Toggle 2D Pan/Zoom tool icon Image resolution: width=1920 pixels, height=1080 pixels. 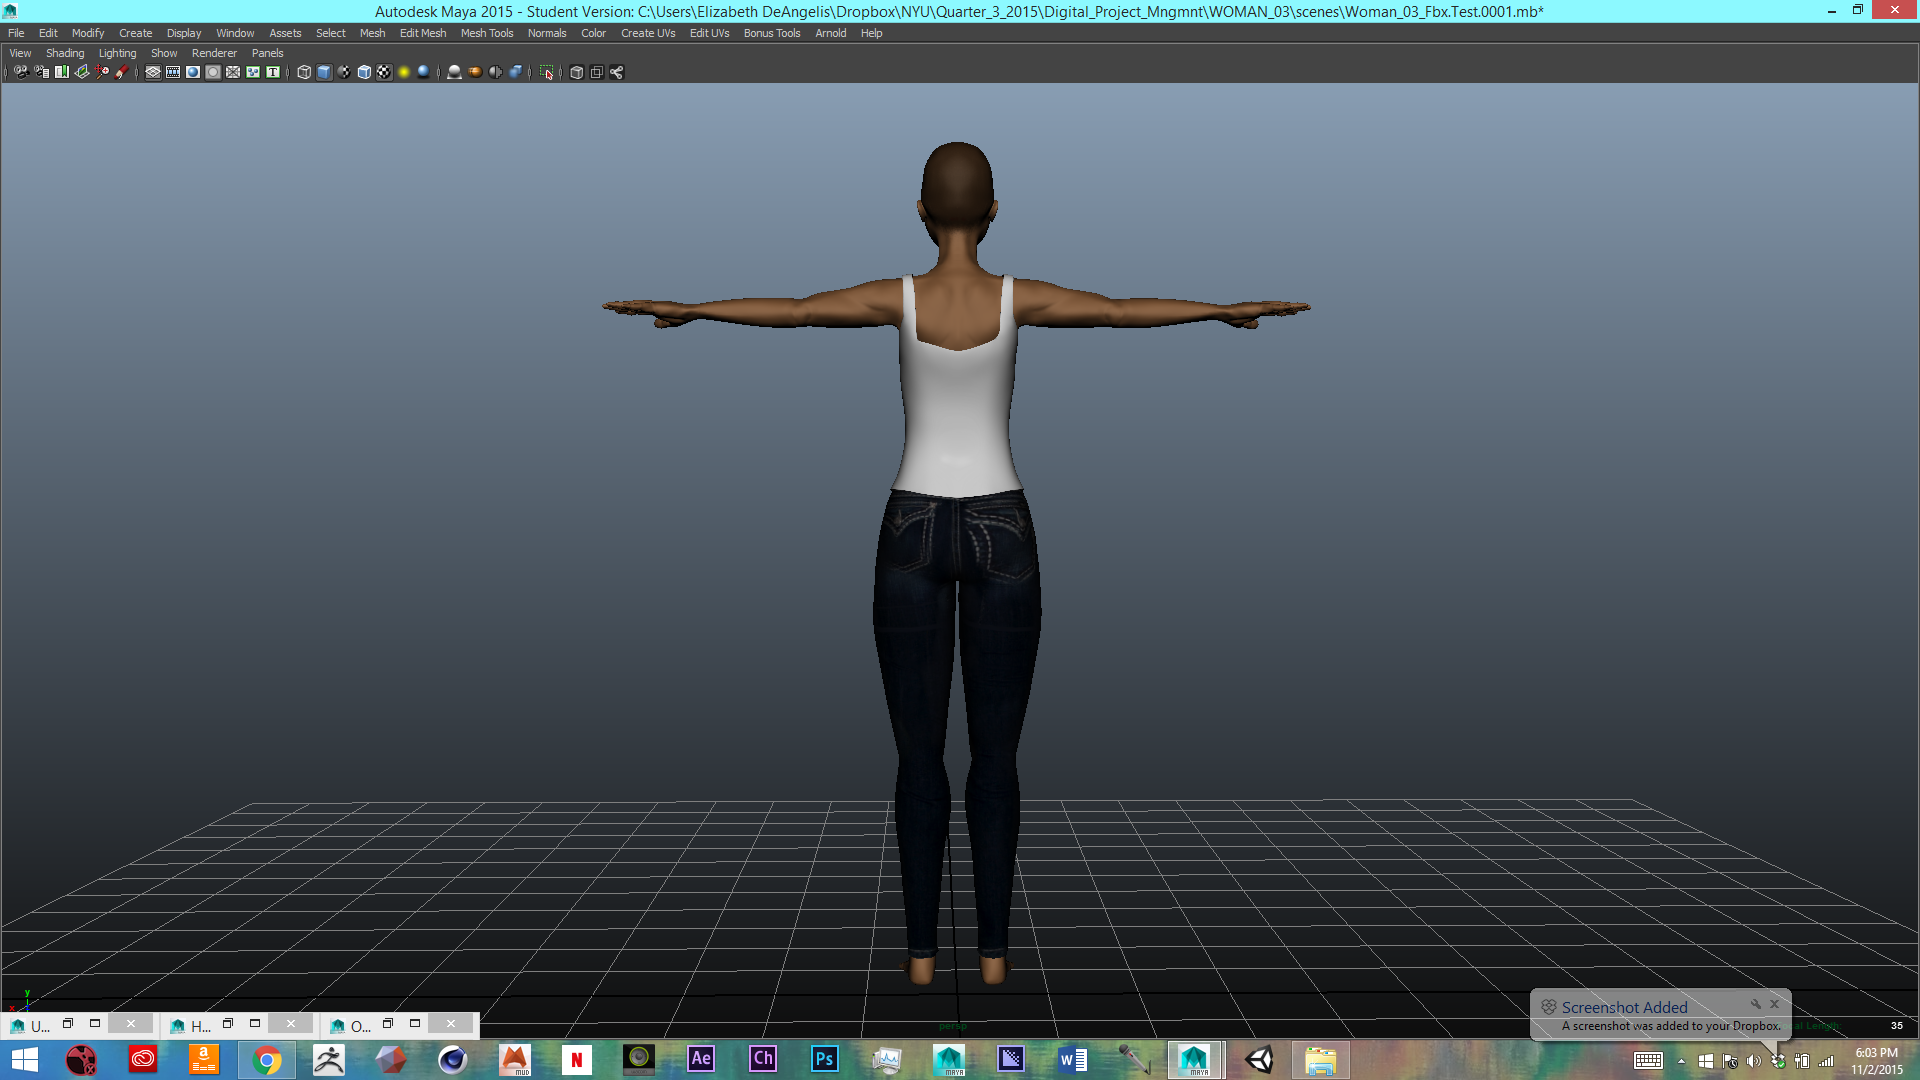102,72
